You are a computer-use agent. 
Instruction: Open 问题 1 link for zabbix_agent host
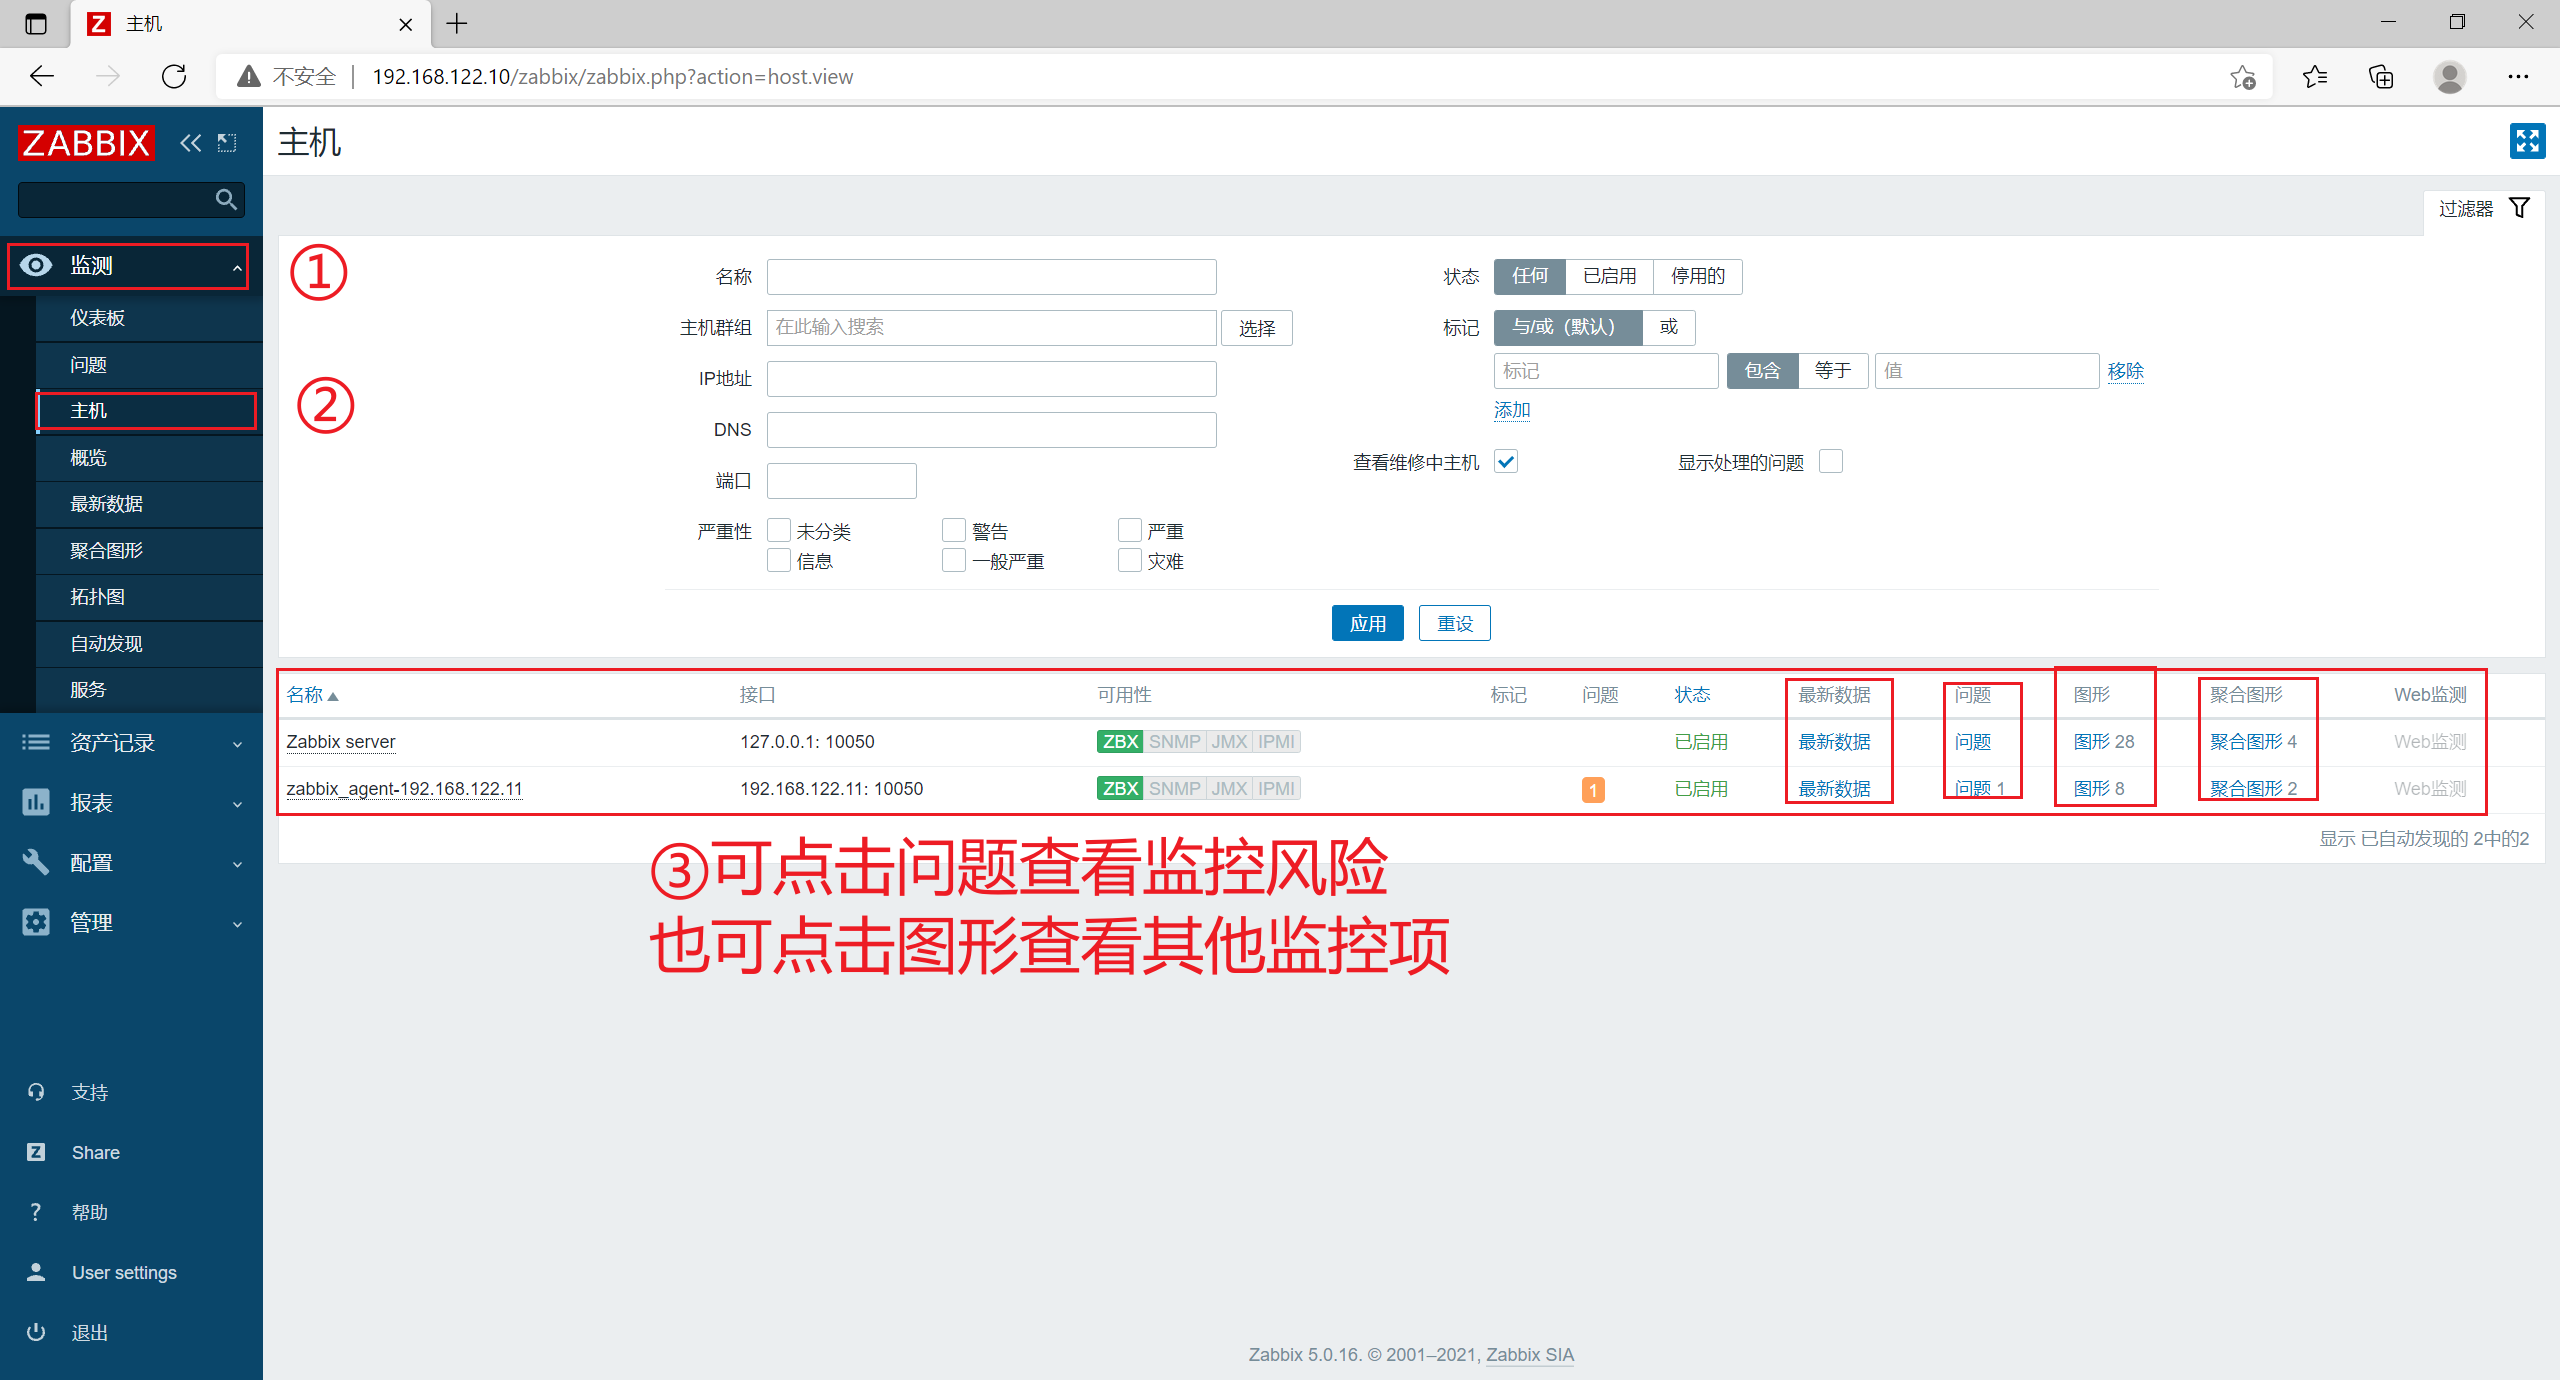[x=1980, y=789]
